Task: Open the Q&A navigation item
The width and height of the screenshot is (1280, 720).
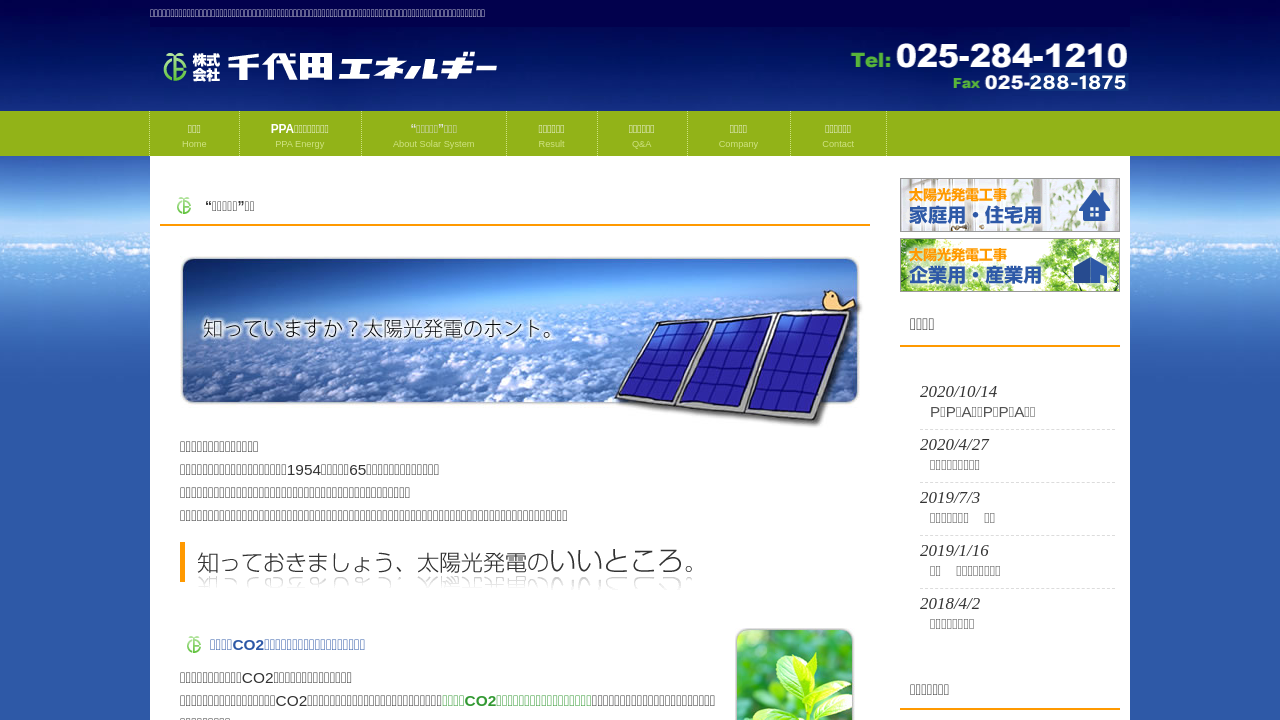Action: (x=641, y=135)
